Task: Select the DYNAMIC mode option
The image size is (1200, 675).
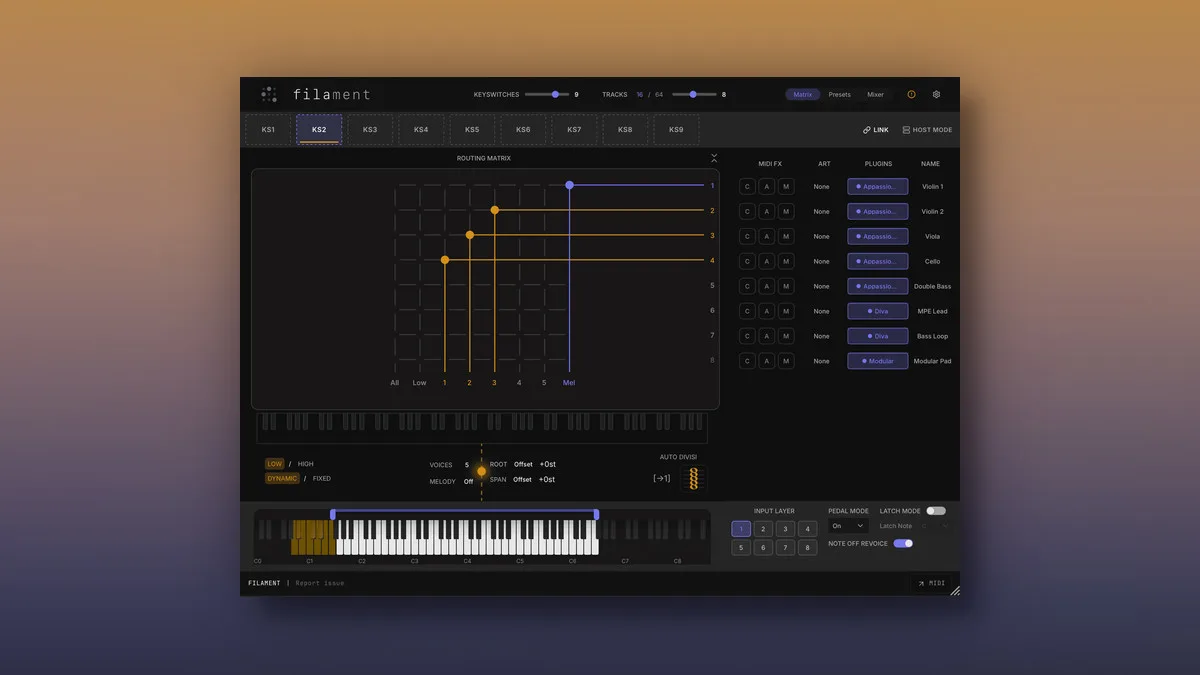Action: pyautogui.click(x=282, y=478)
